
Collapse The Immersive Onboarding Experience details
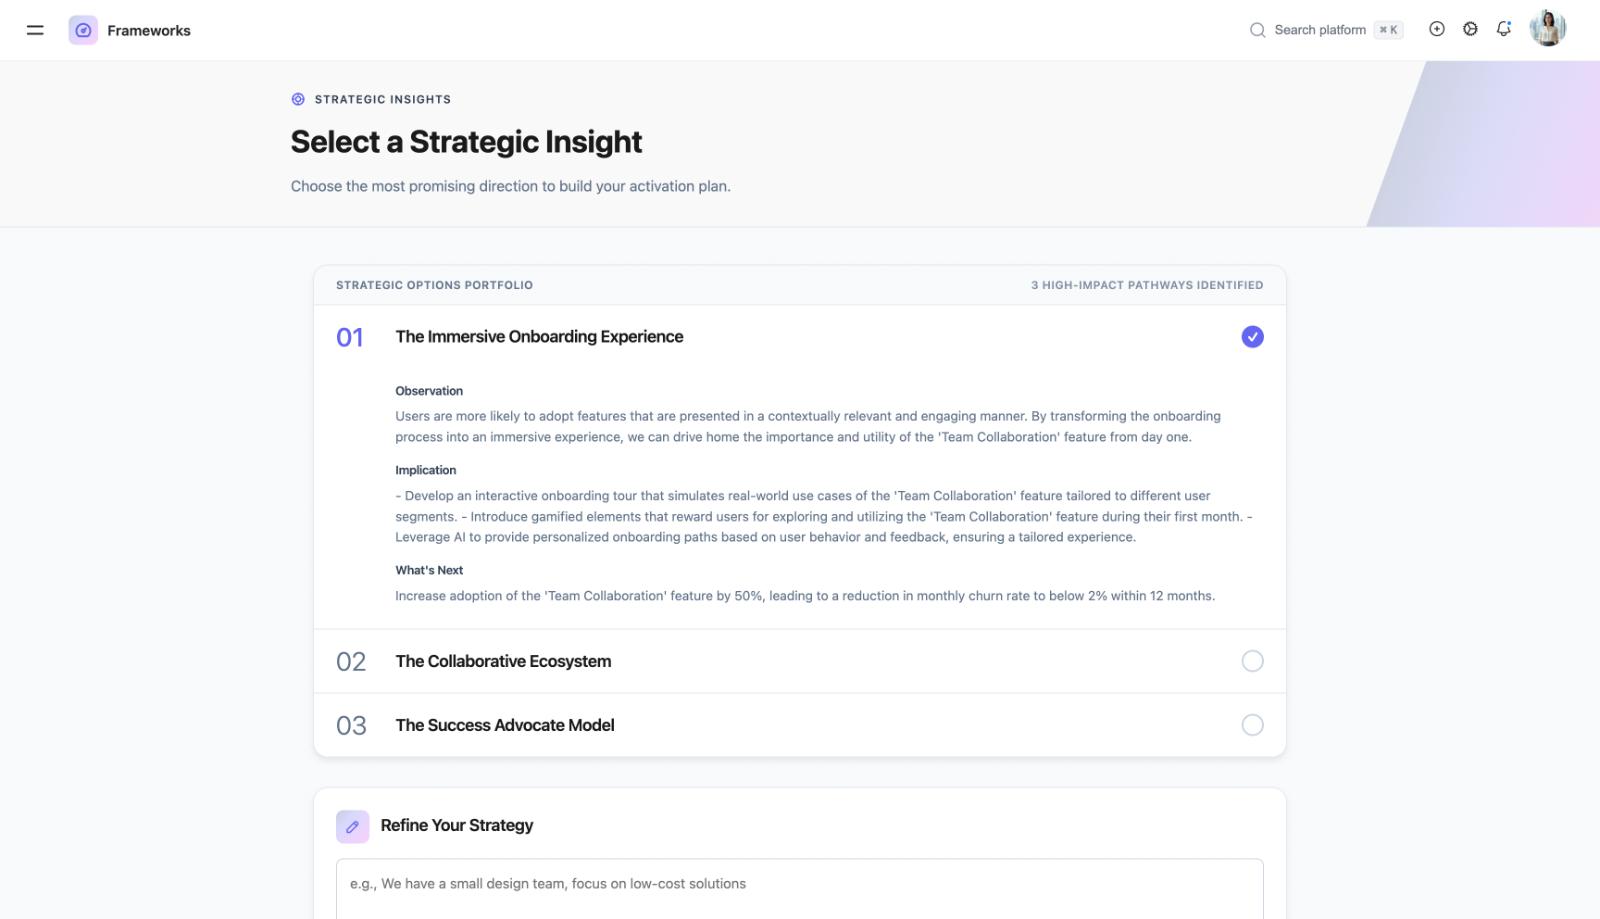pos(539,337)
